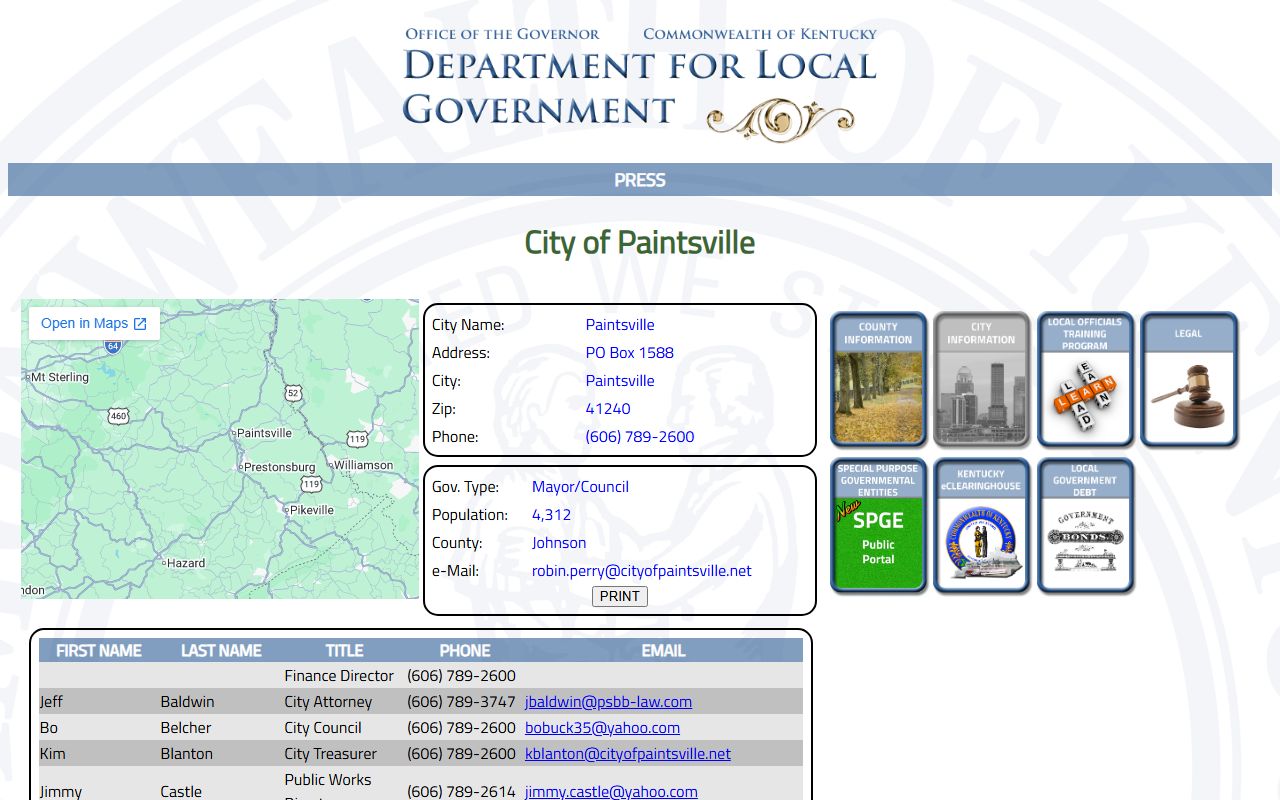
Task: Select the PRESS menu bar item
Action: tap(640, 180)
